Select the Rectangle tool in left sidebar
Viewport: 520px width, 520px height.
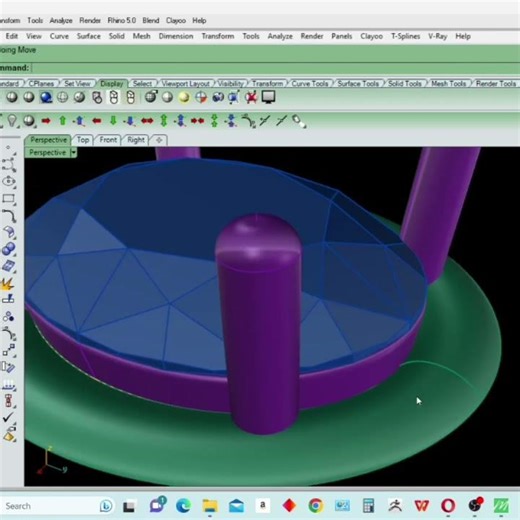coord(9,199)
